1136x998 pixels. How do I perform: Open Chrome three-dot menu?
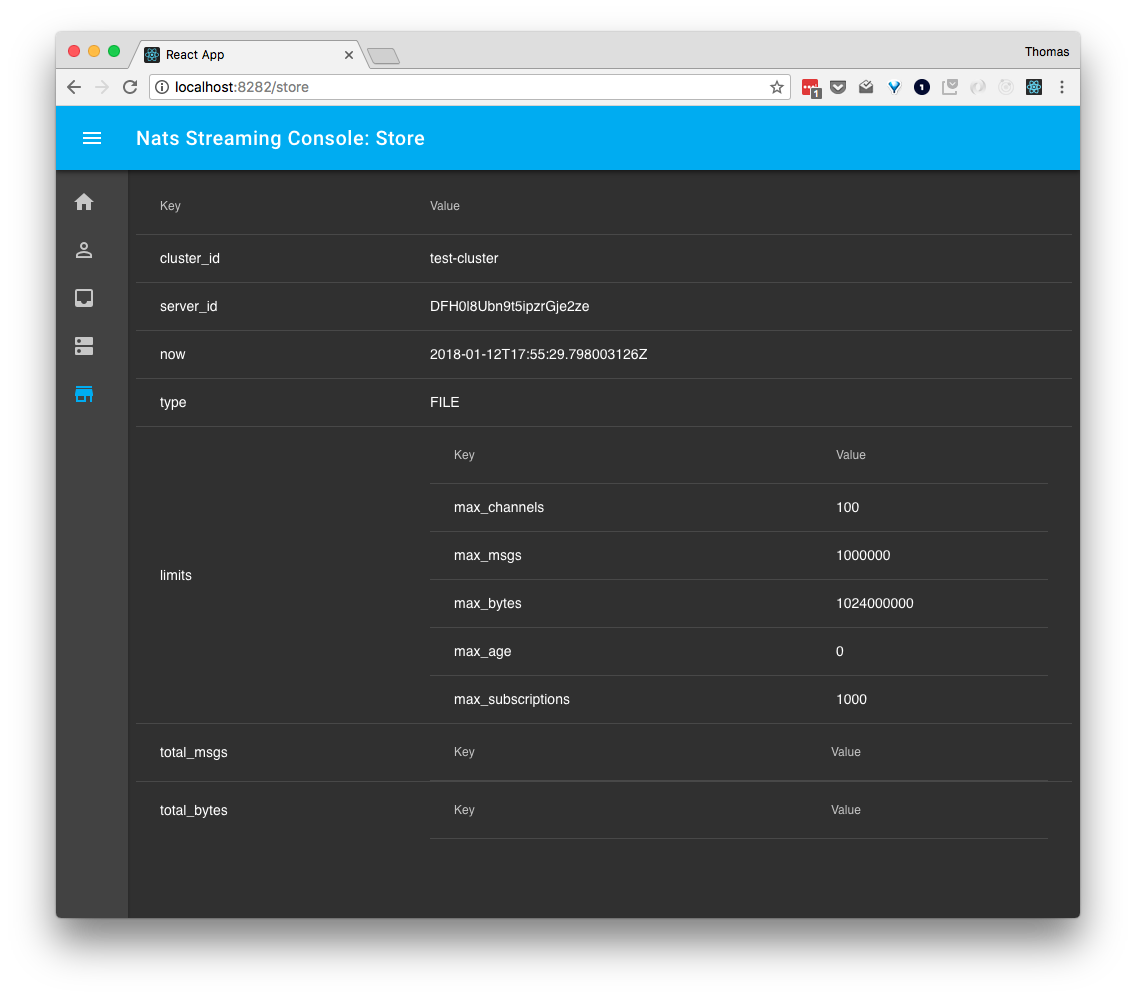click(x=1062, y=87)
